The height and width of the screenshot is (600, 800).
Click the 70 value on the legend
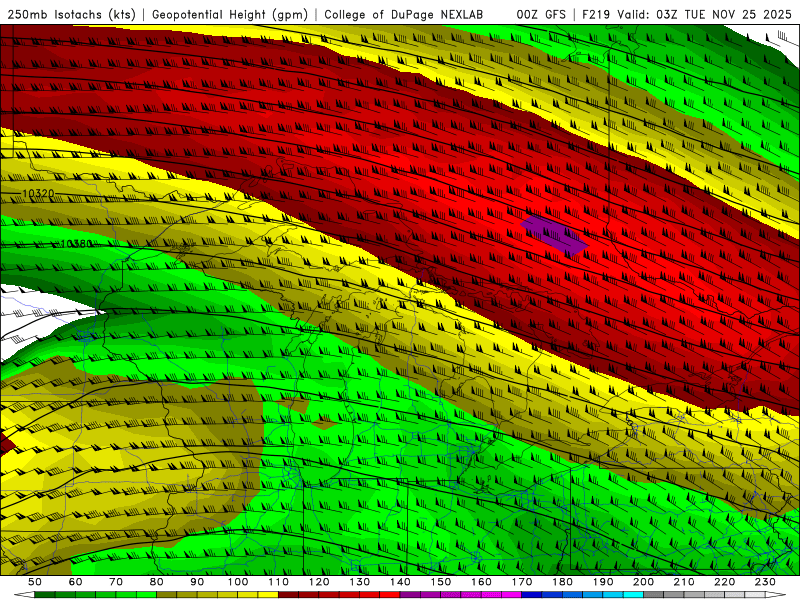point(116,582)
